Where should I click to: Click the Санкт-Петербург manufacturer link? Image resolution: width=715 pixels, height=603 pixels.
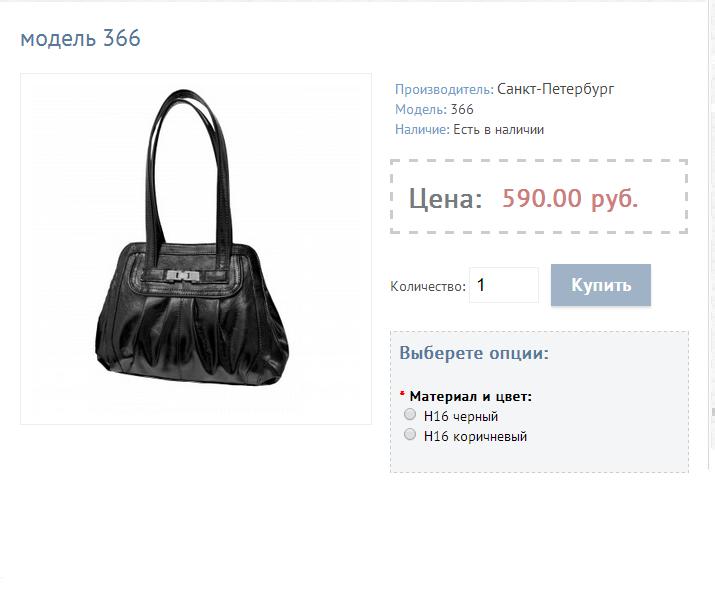[555, 88]
